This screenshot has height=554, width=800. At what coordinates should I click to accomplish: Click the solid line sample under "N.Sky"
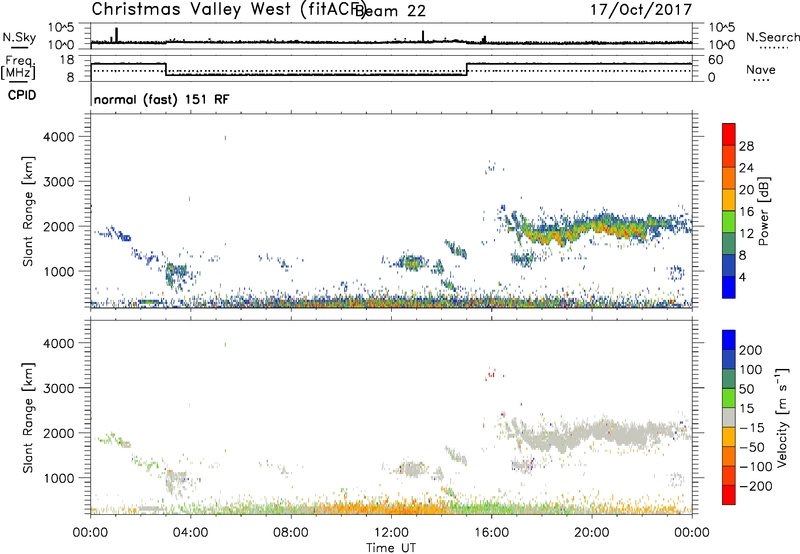click(x=19, y=48)
